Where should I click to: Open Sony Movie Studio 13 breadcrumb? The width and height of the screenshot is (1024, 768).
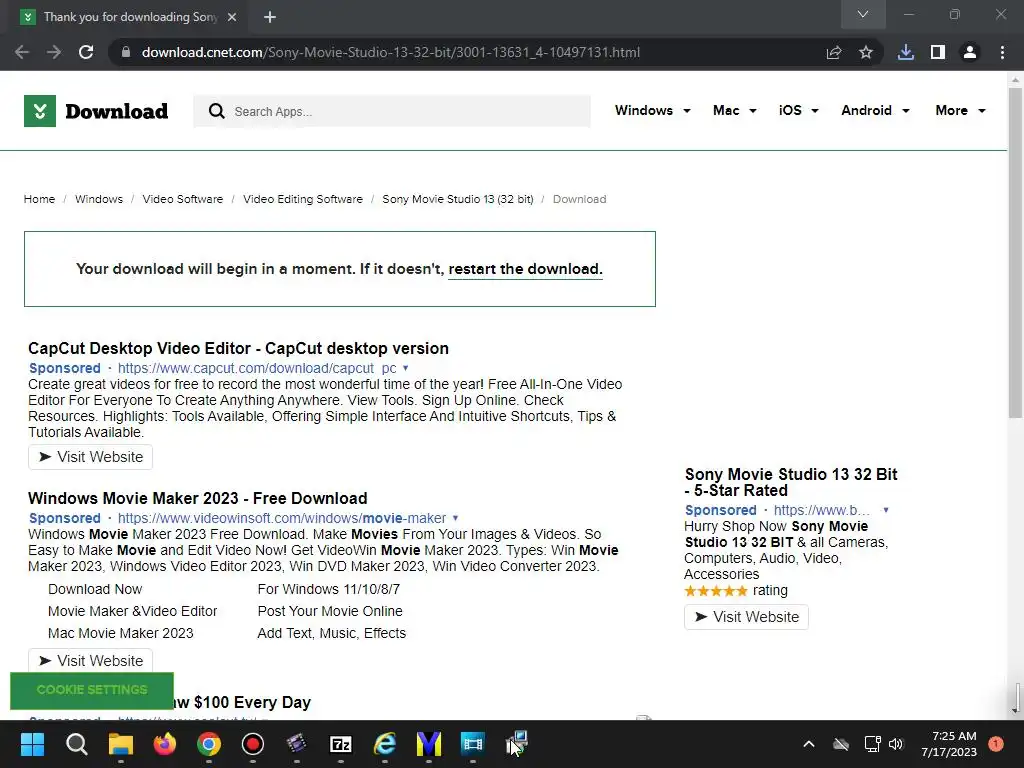[458, 199]
